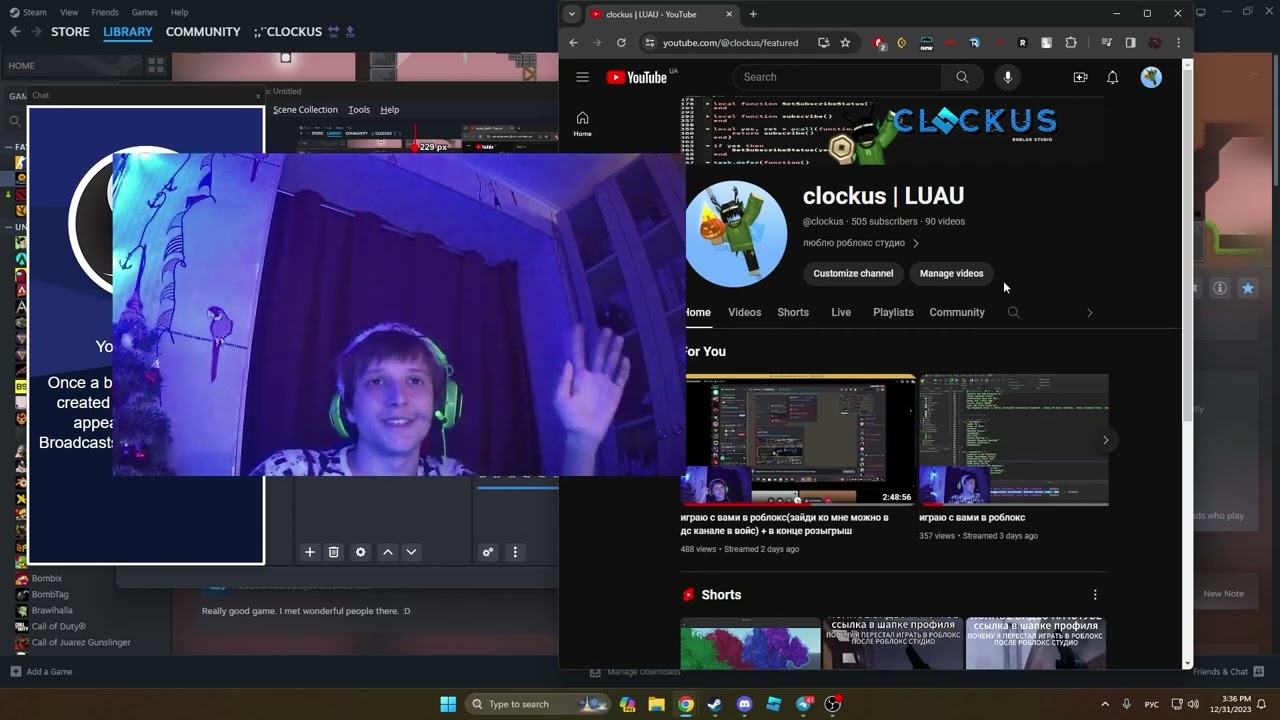Switch to the Playlists channel tab
This screenshot has width=1280, height=720.
[893, 312]
